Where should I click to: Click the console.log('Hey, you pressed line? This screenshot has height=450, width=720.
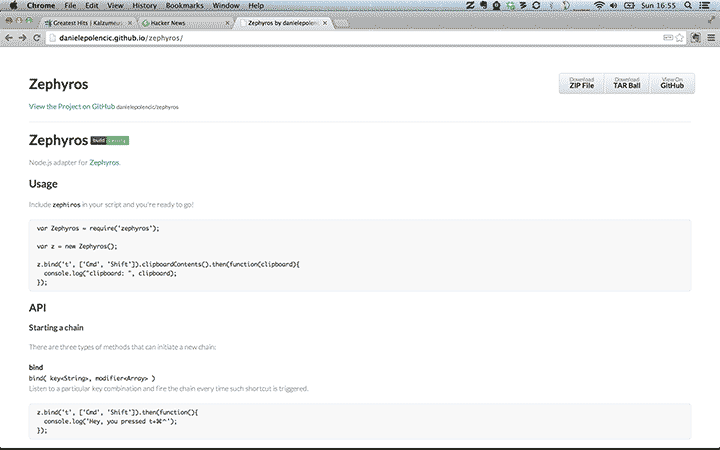[110, 421]
